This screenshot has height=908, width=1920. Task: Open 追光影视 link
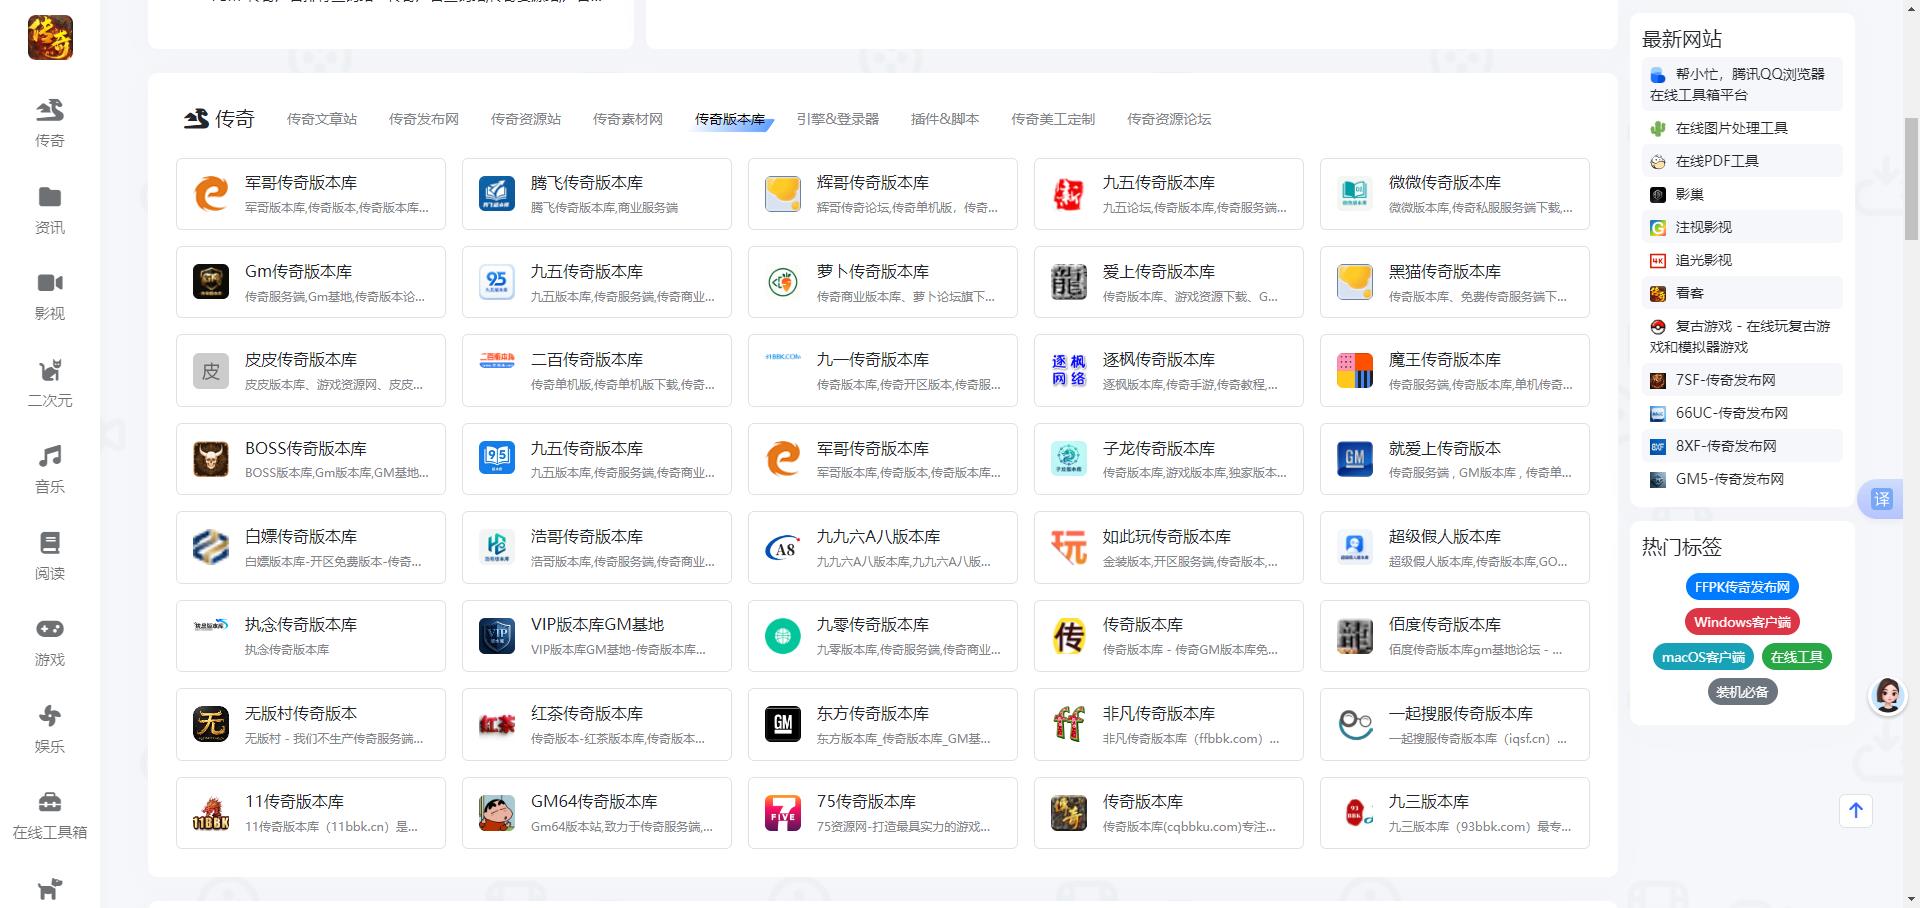coord(1742,260)
